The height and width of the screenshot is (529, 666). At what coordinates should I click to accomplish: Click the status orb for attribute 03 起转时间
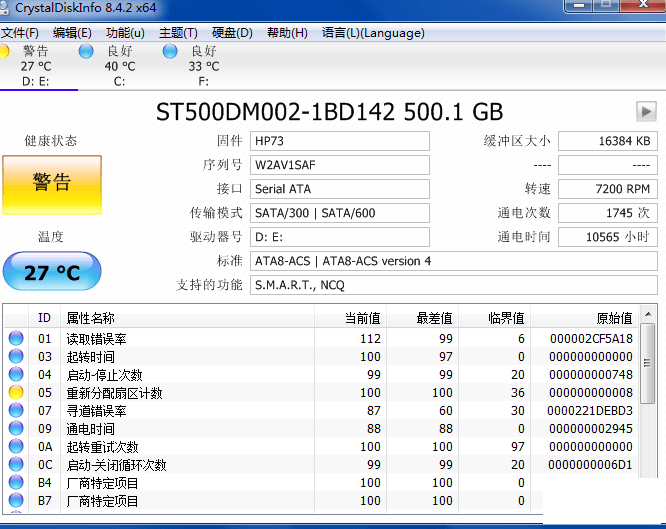(x=16, y=356)
